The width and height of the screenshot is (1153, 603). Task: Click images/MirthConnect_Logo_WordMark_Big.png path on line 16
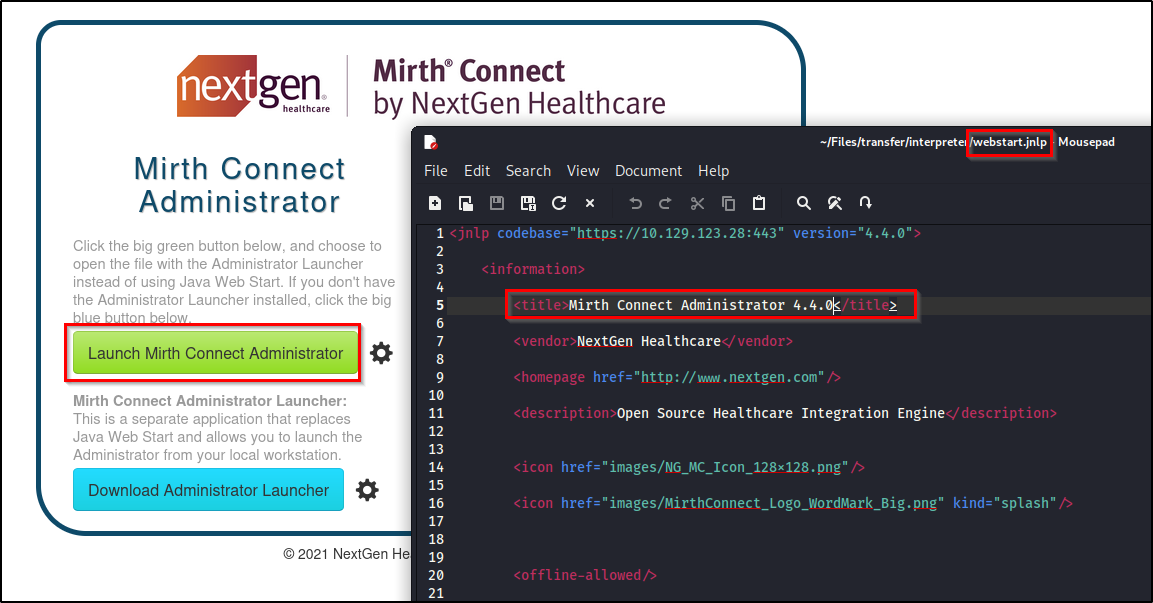click(773, 503)
